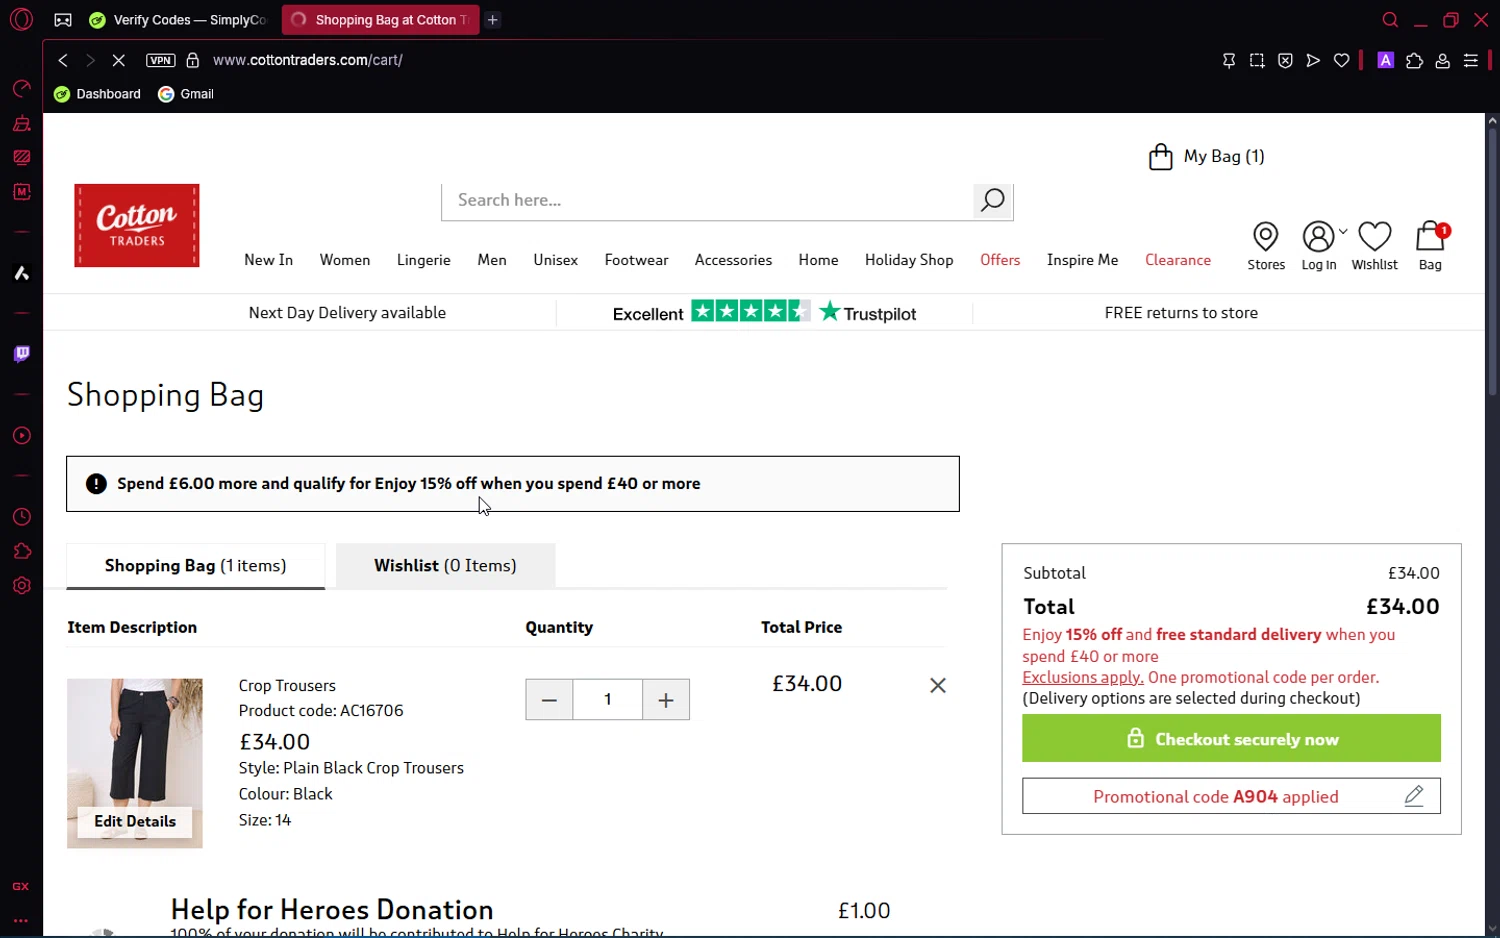Open the Men menu
Screen dimensions: 1500x938
click(492, 260)
